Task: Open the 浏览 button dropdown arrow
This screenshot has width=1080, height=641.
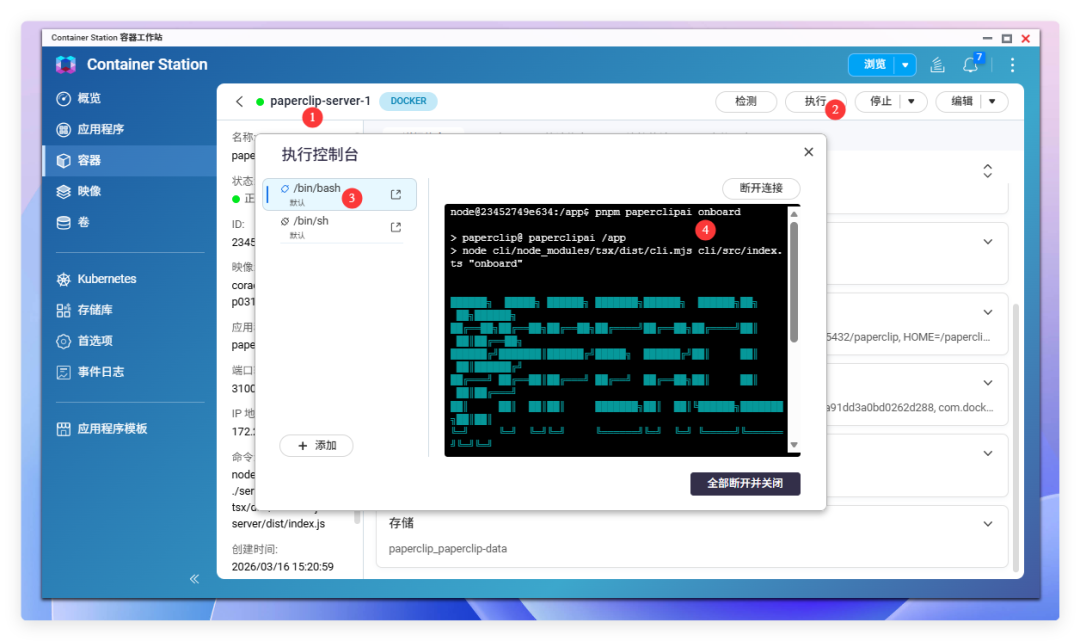Action: click(905, 65)
